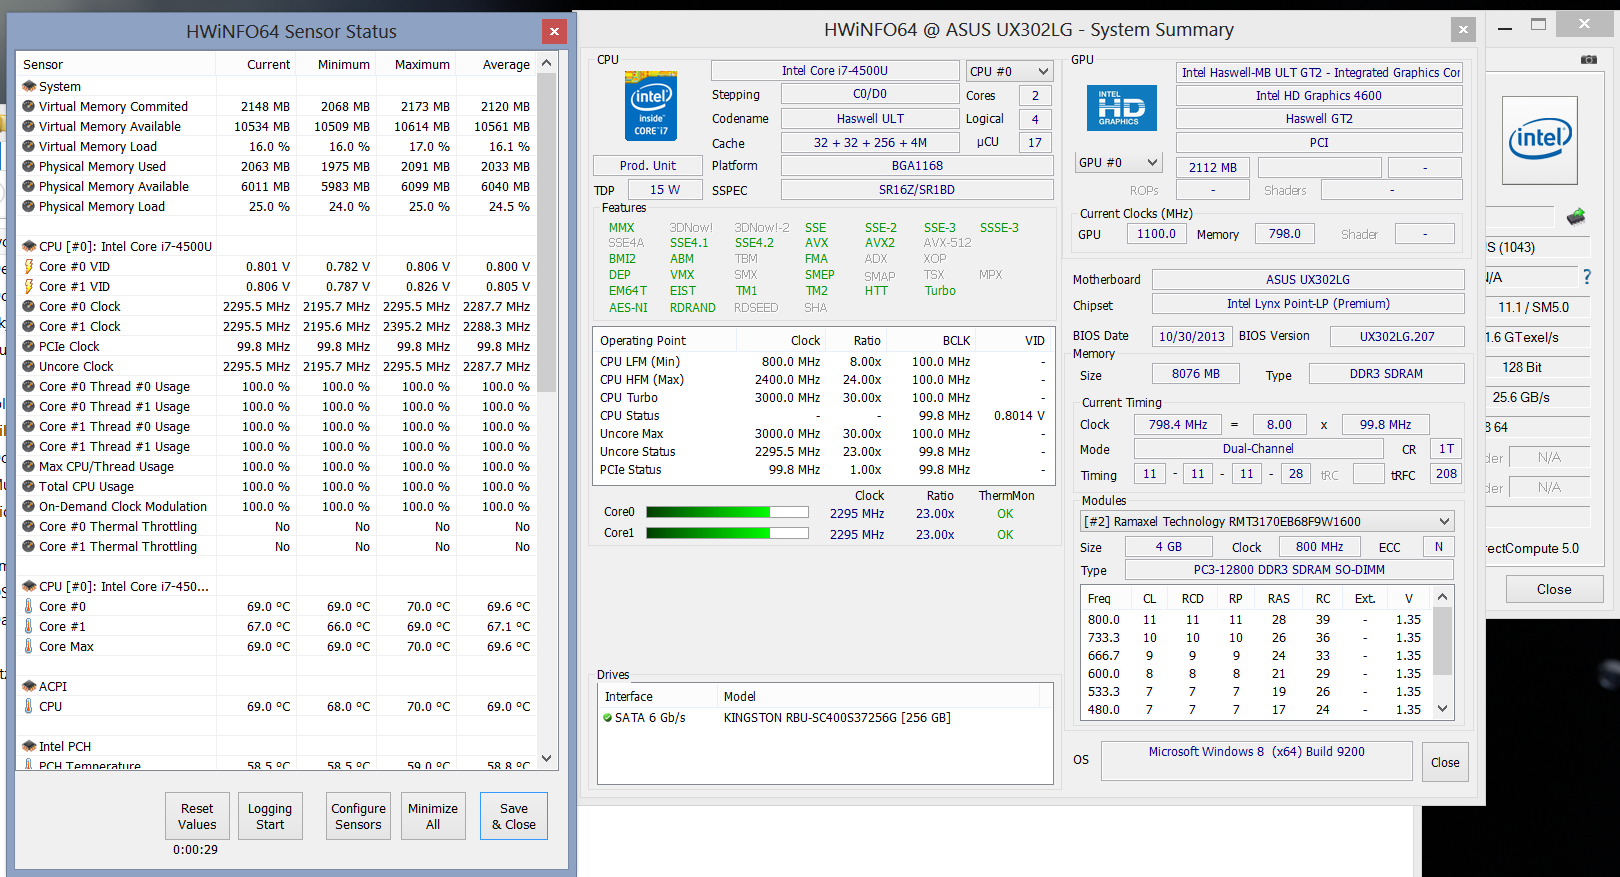The height and width of the screenshot is (877, 1620).
Task: Click the PCIe Clock row icon
Action: click(x=29, y=346)
